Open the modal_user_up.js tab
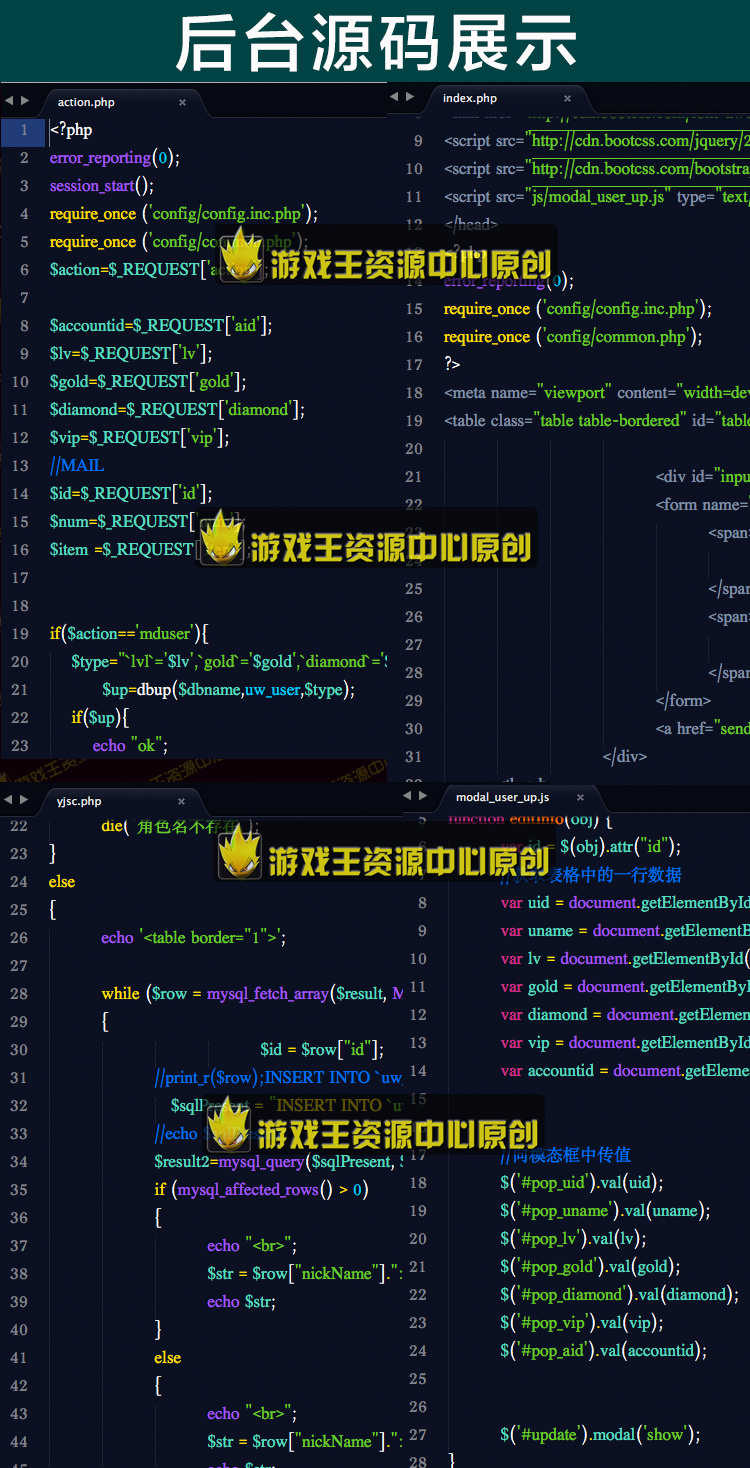 [502, 797]
